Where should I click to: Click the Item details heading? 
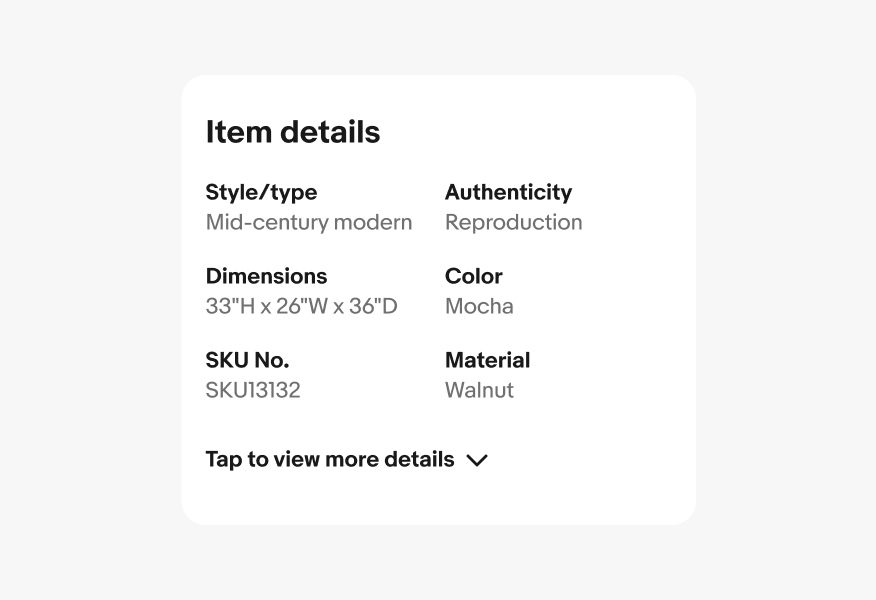coord(293,132)
